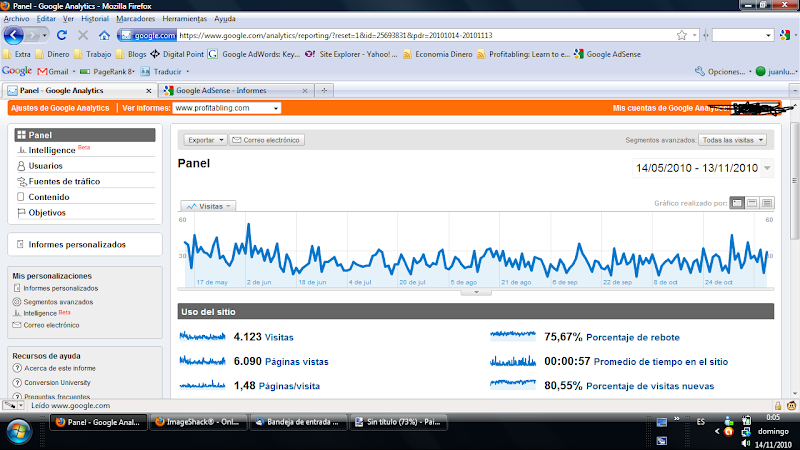Open the Ayuda menu
The height and width of the screenshot is (450, 800).
[224, 19]
